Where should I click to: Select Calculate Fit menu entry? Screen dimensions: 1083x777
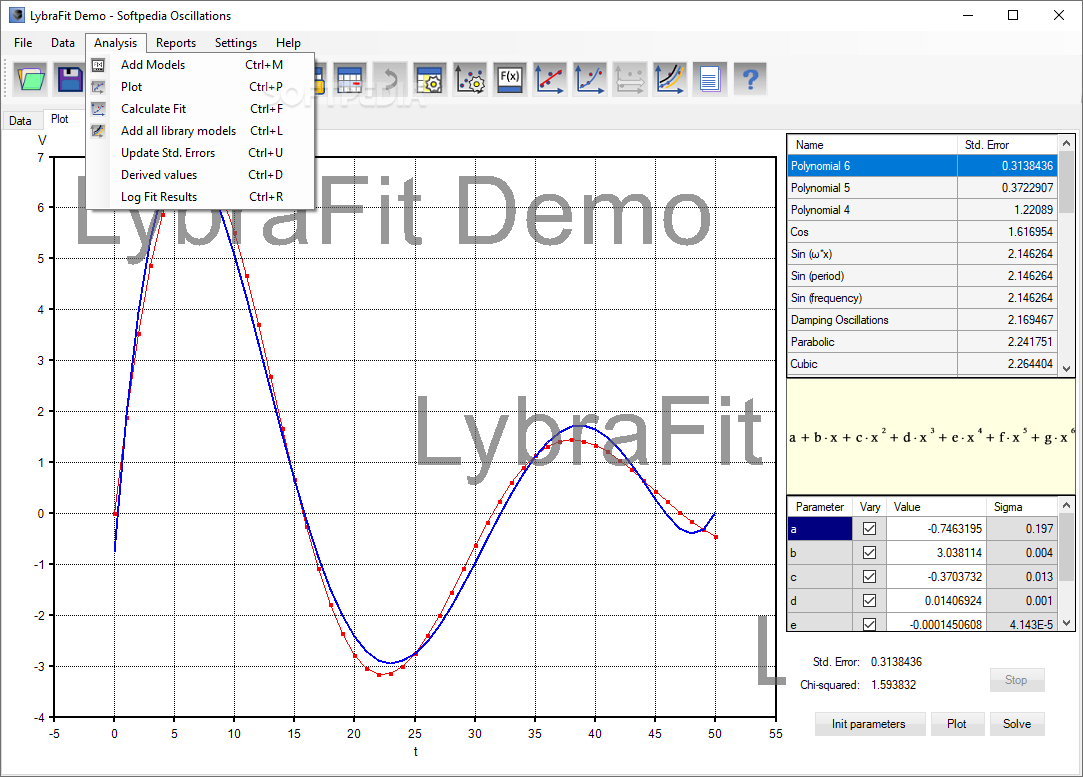(200, 109)
